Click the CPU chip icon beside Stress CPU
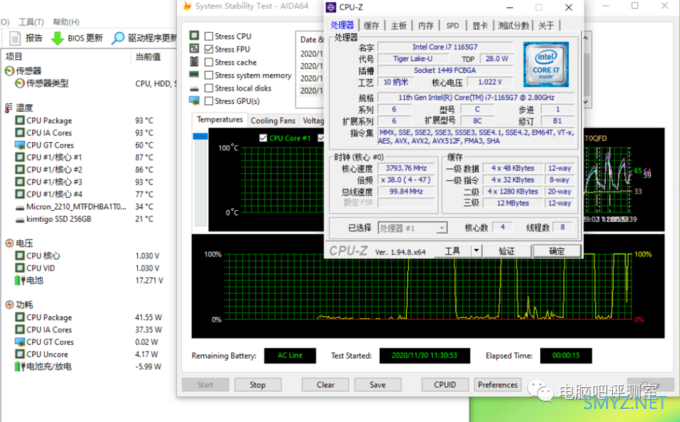Image resolution: width=680 pixels, height=422 pixels. coord(194,35)
